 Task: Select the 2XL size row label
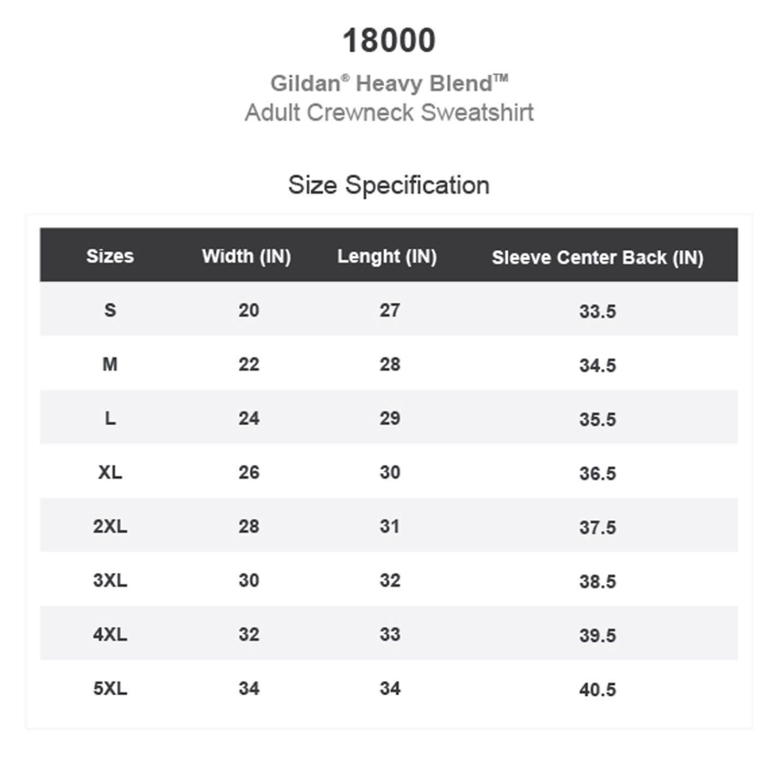[110, 526]
